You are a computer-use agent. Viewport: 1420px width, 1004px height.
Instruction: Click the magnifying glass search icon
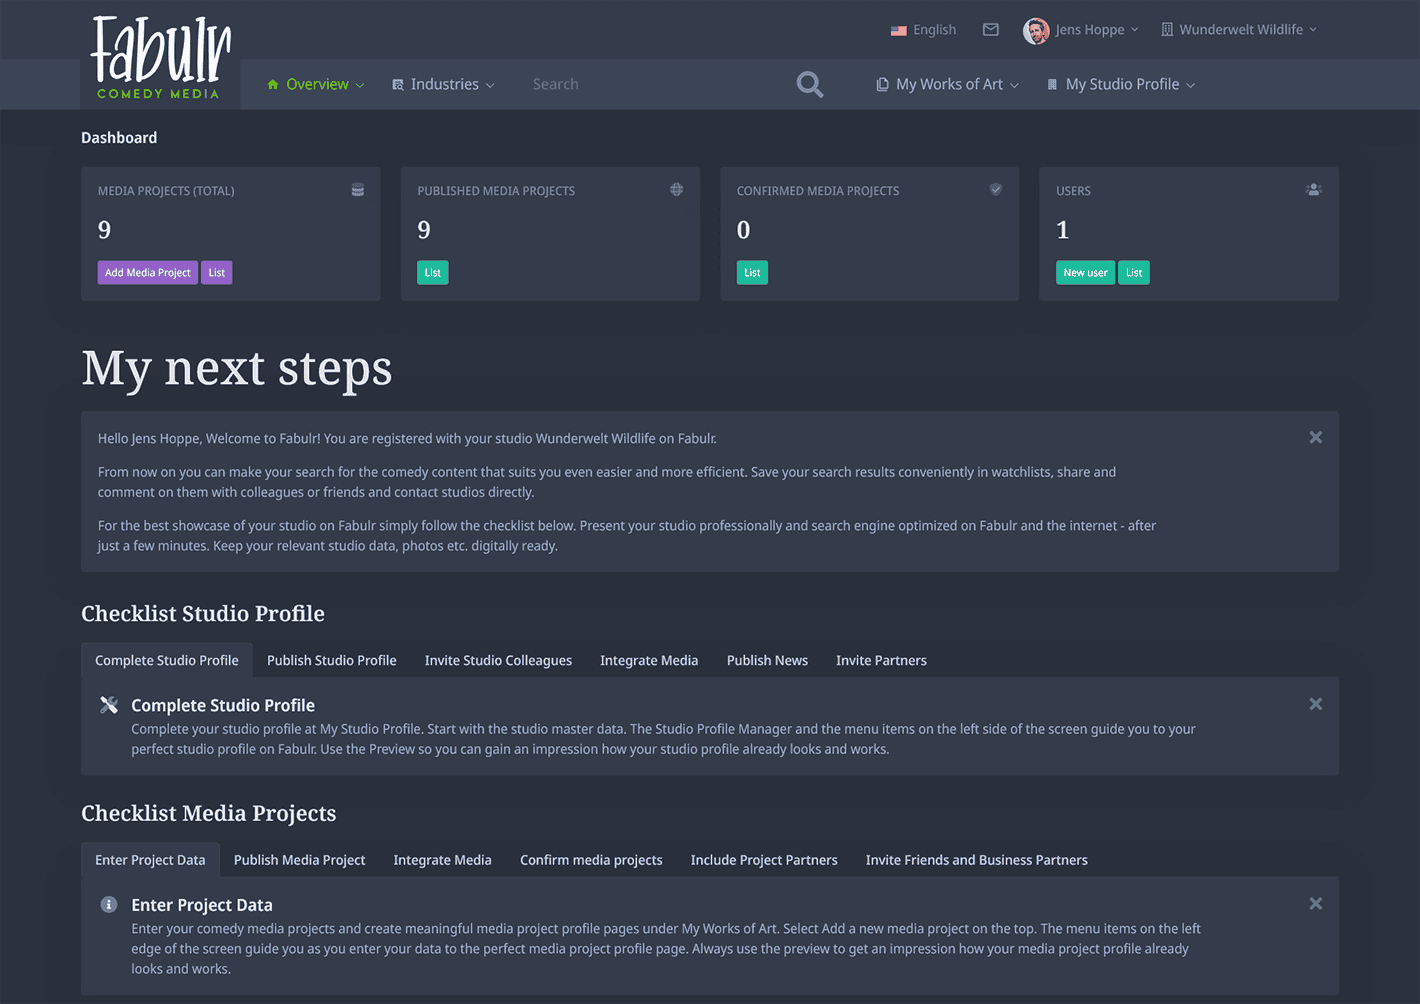(x=810, y=85)
